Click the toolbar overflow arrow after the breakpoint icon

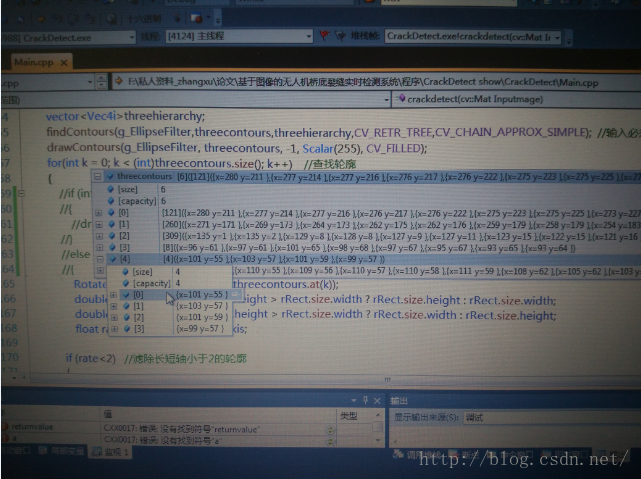click(218, 19)
